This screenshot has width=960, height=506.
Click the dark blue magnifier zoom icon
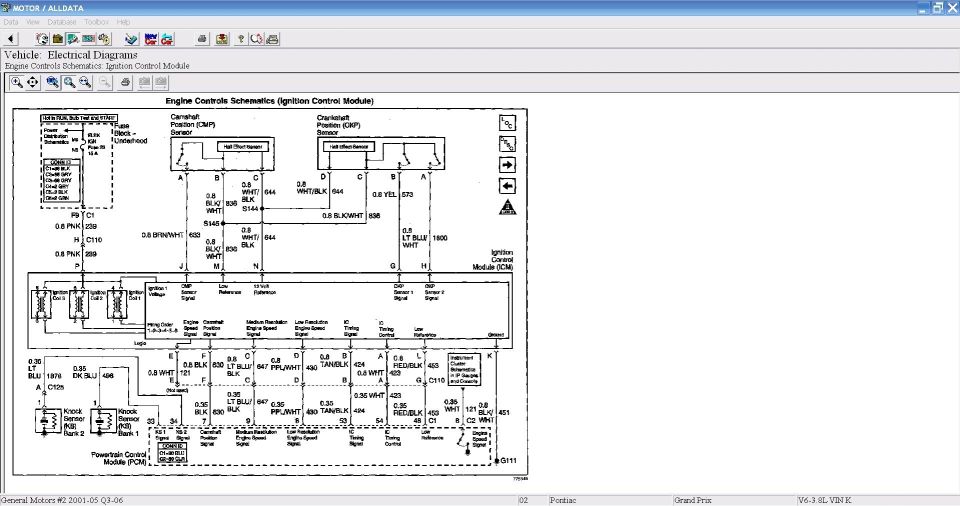pyautogui.click(x=53, y=82)
